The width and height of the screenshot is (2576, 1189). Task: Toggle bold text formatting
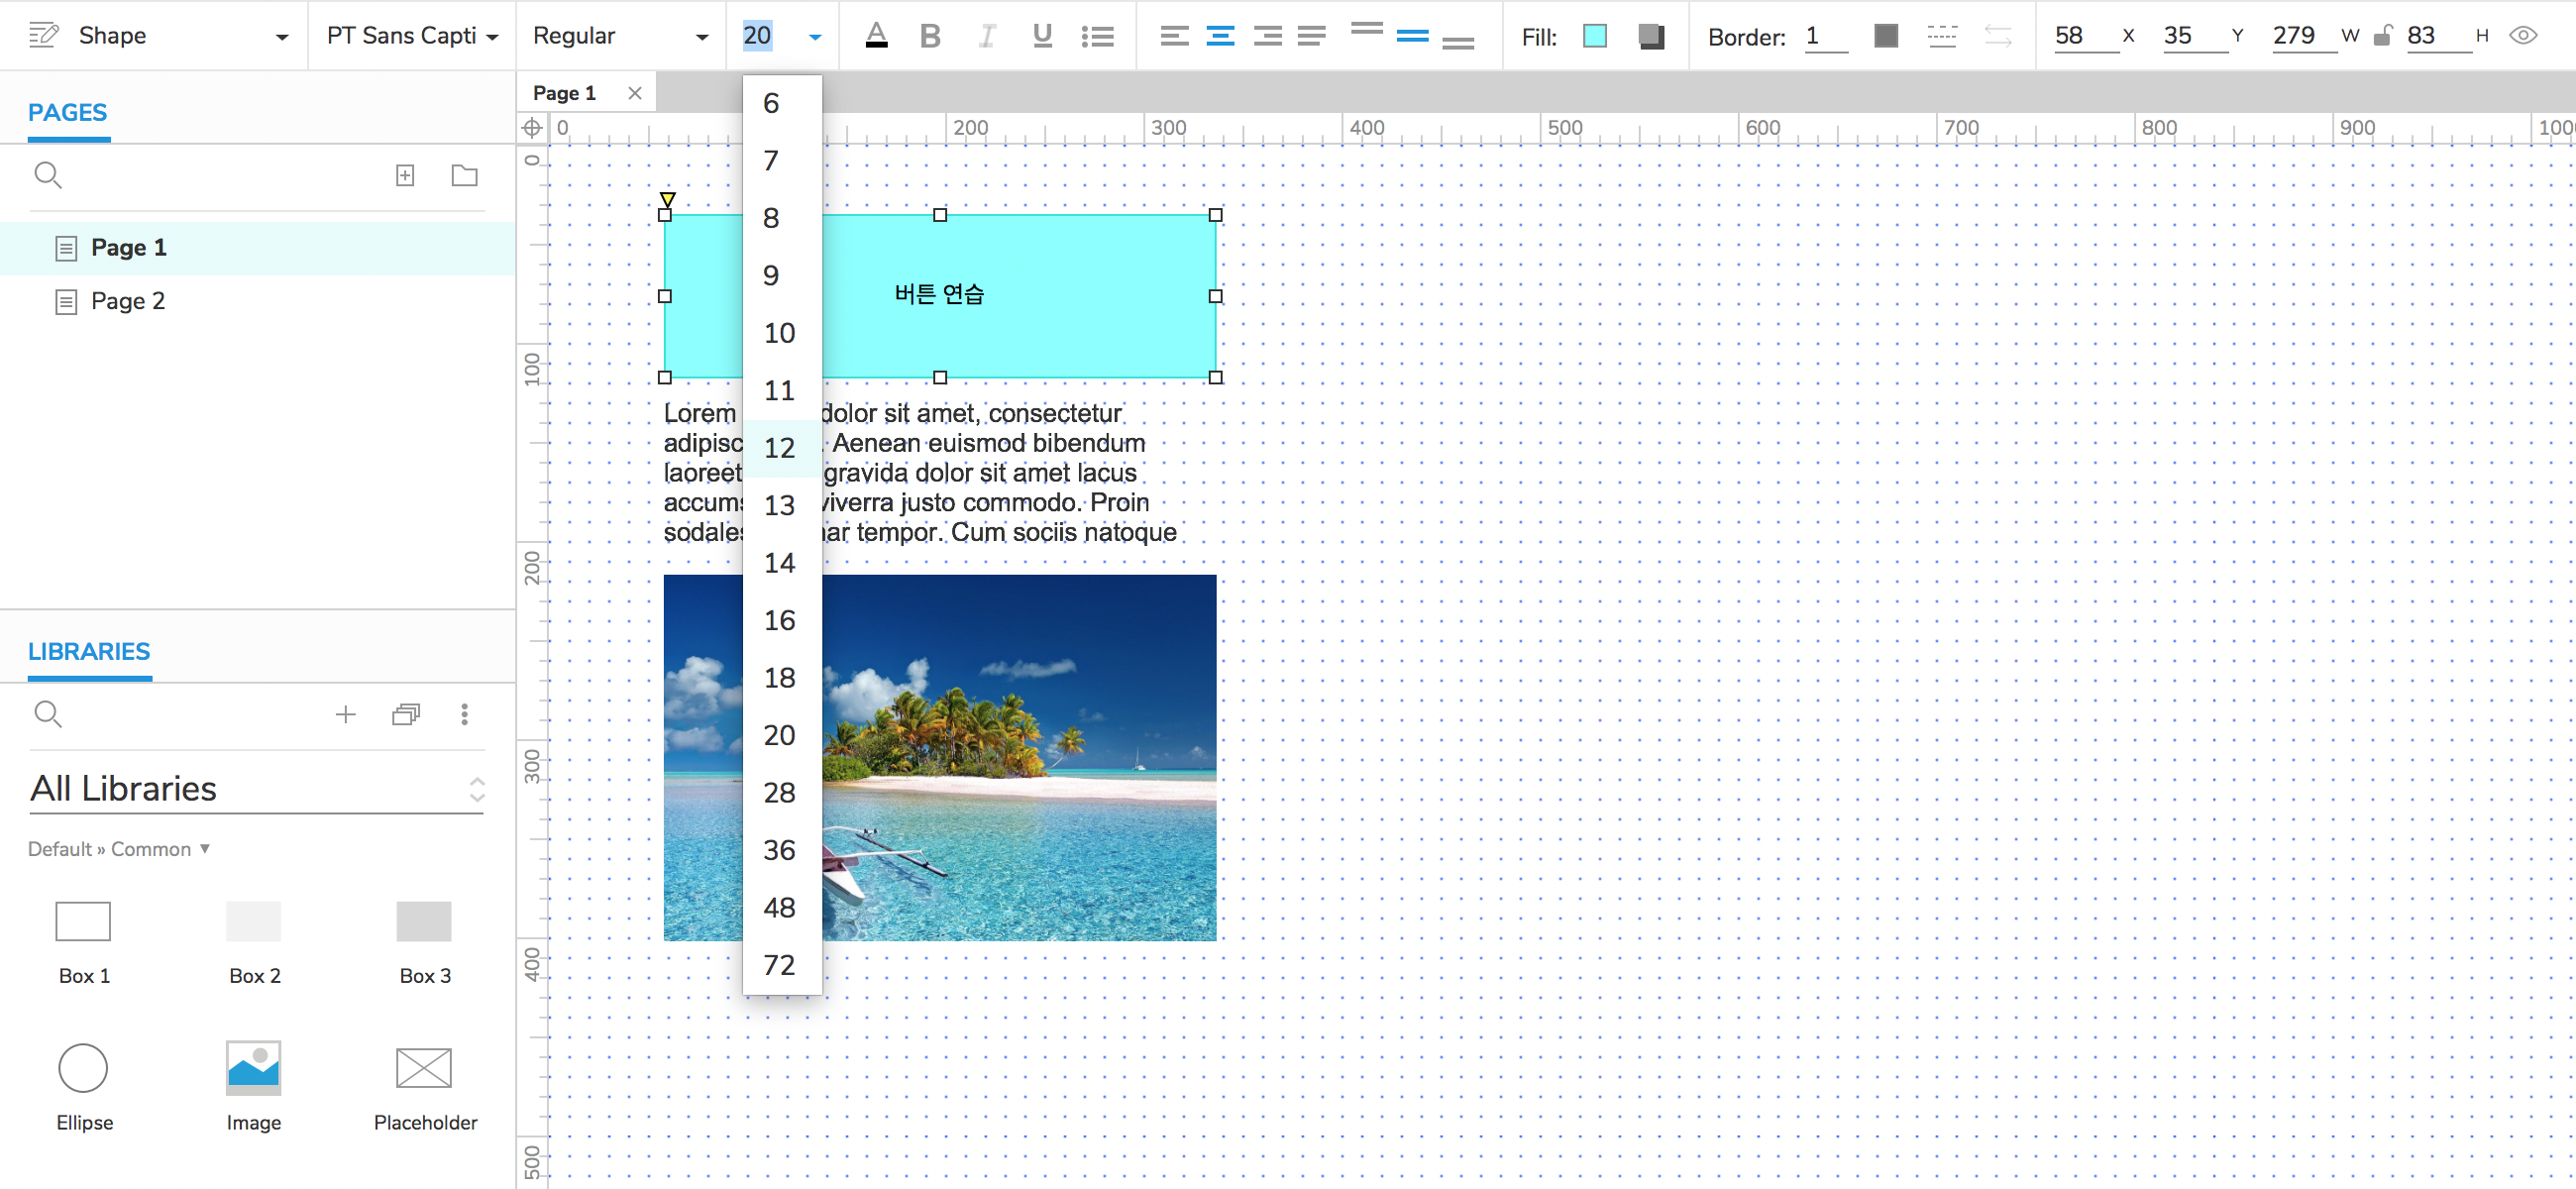pos(930,36)
